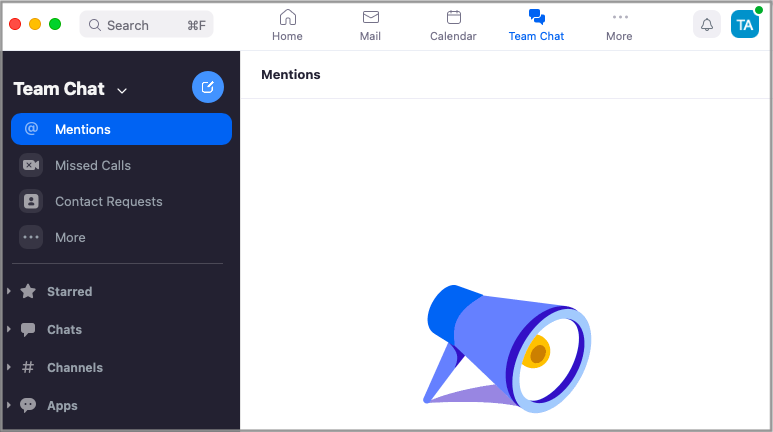This screenshot has height=432, width=773.
Task: Switch to the Mail tab
Action: (x=370, y=25)
